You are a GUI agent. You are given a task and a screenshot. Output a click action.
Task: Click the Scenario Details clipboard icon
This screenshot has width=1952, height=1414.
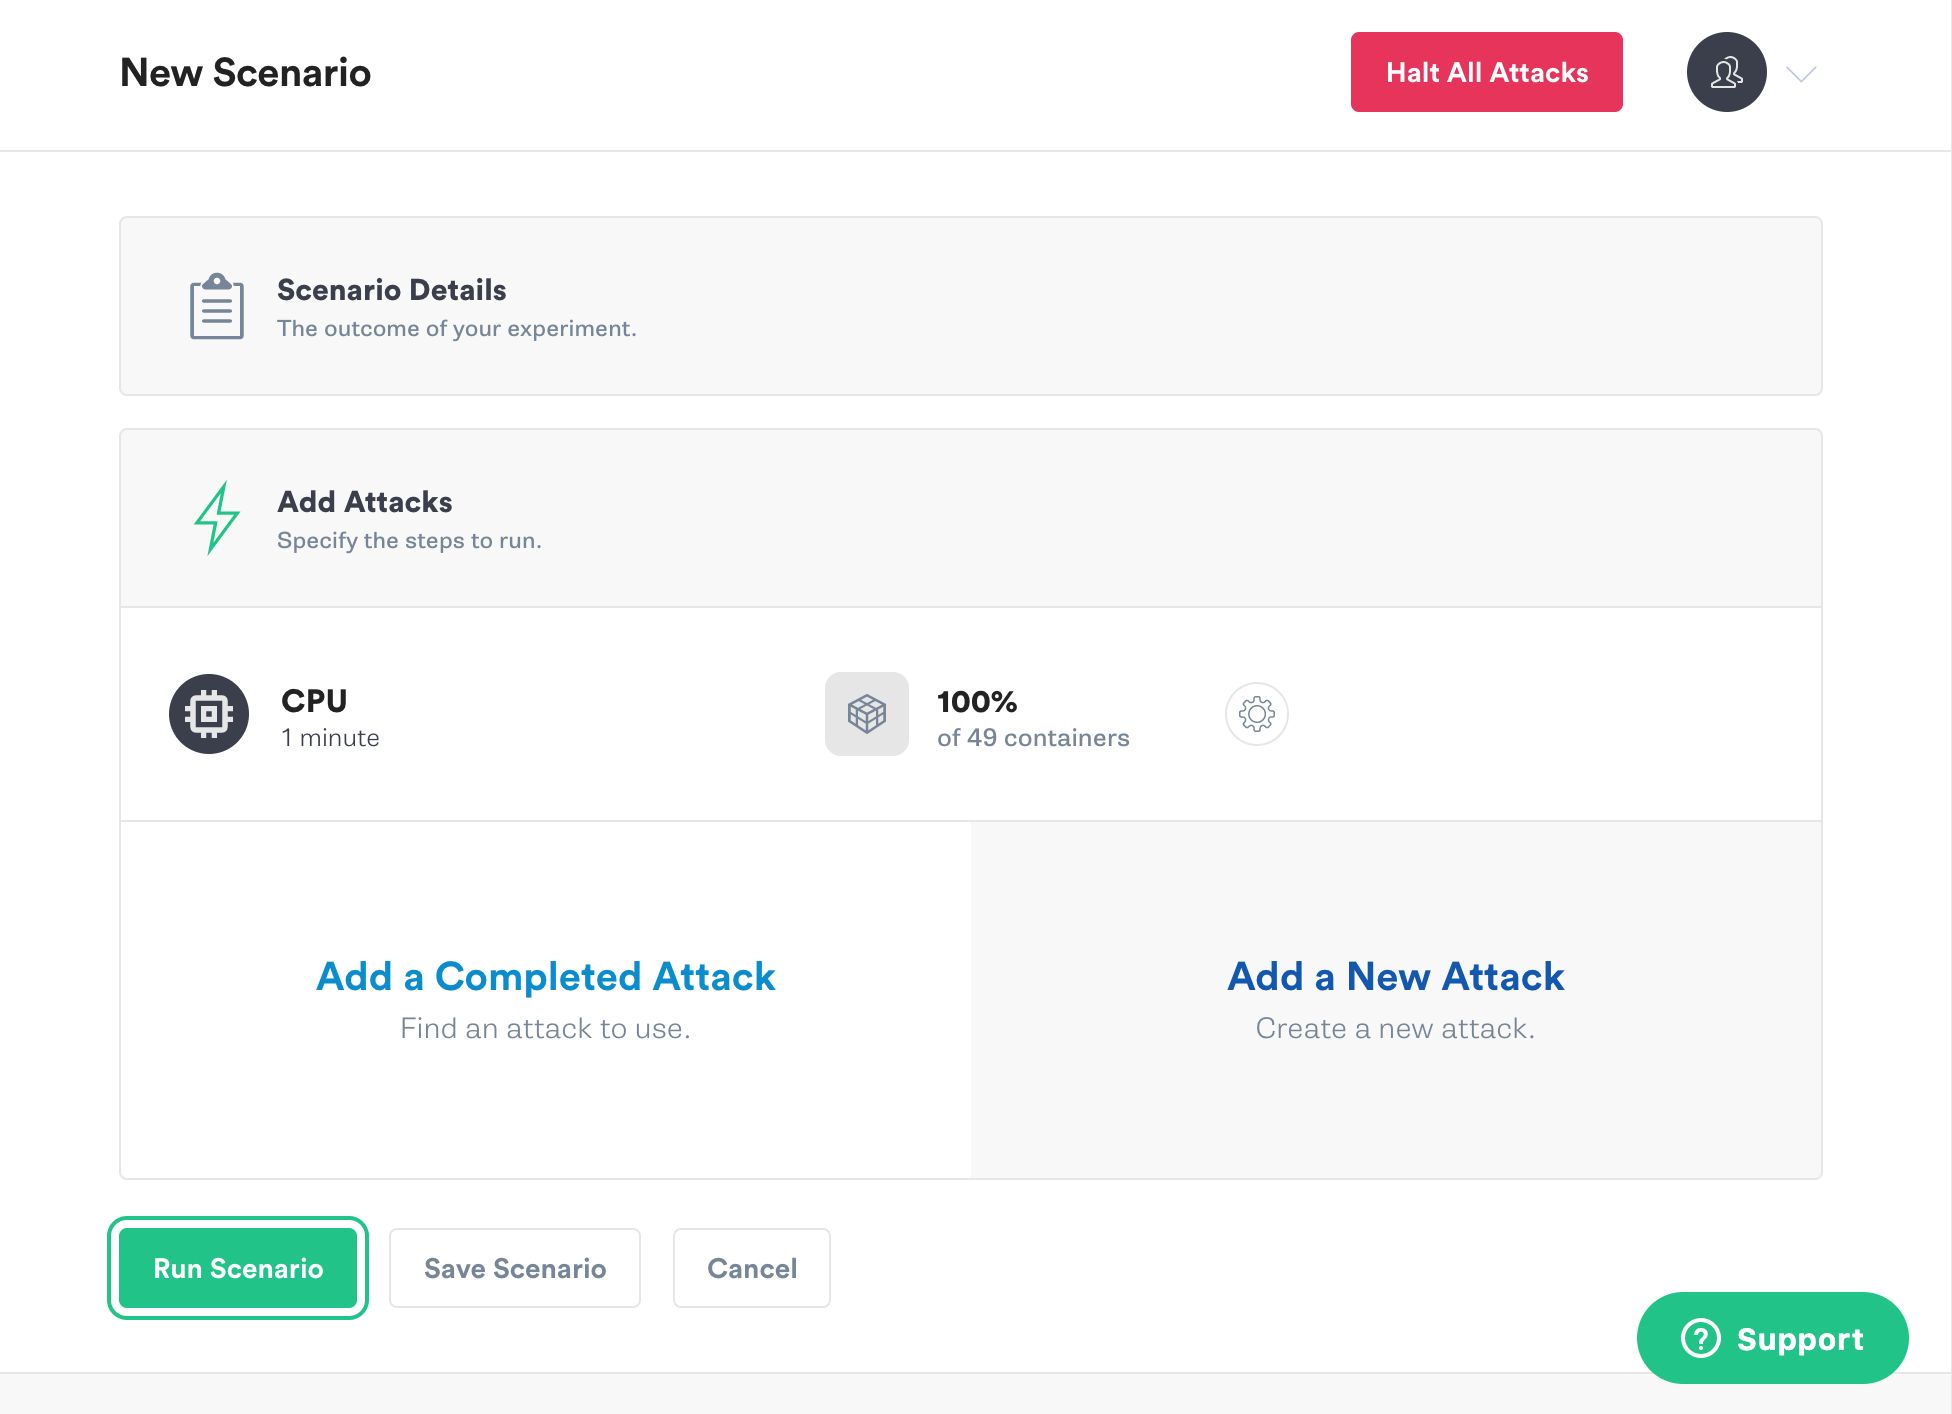point(217,306)
